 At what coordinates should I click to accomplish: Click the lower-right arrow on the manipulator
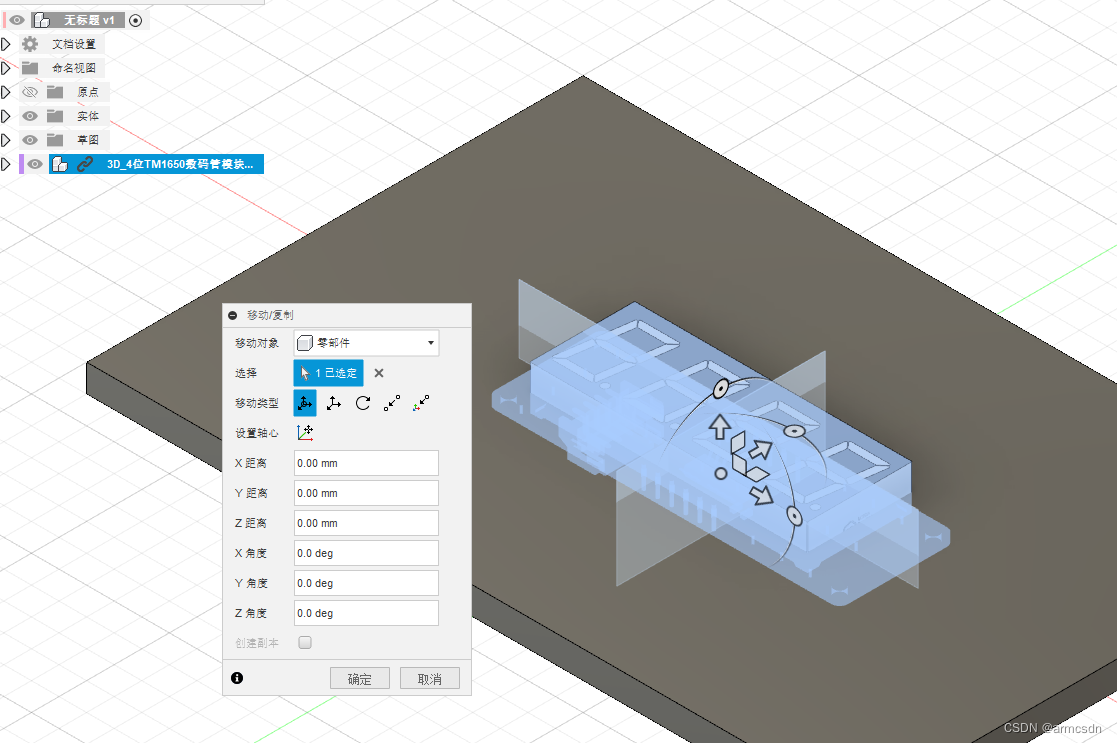(762, 494)
